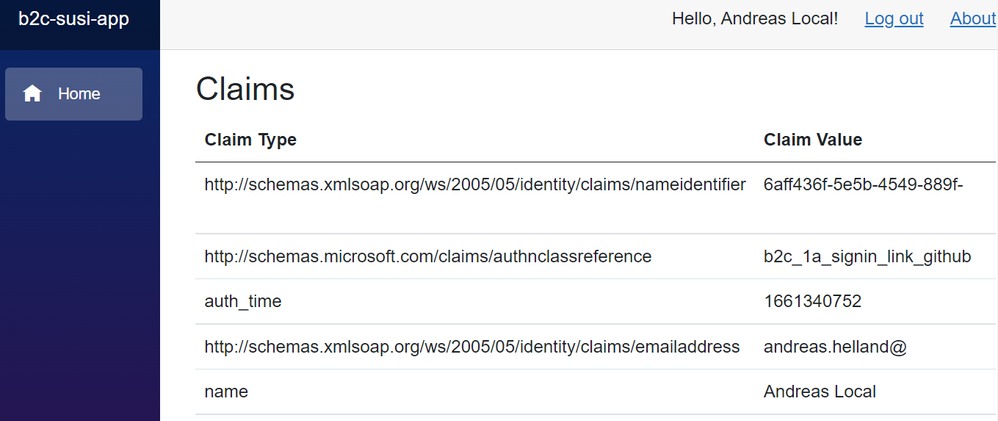The image size is (998, 421).
Task: Click the 1661340752 timestamp value
Action: (x=812, y=302)
